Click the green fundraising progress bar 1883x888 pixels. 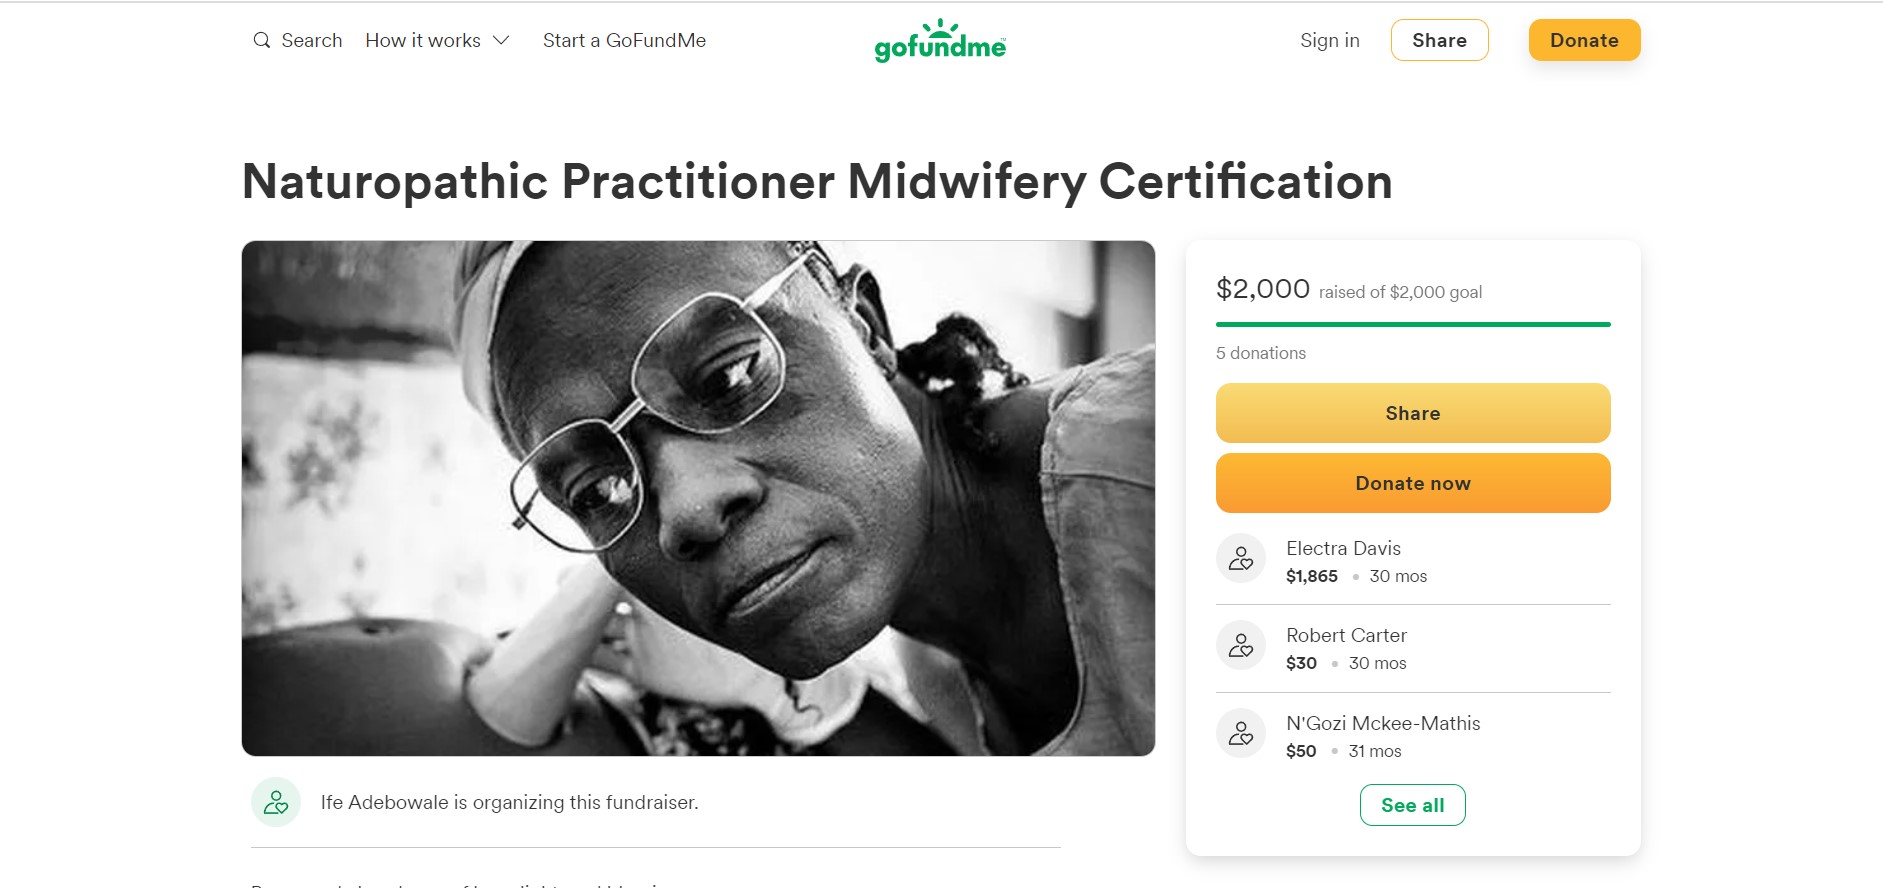1412,324
